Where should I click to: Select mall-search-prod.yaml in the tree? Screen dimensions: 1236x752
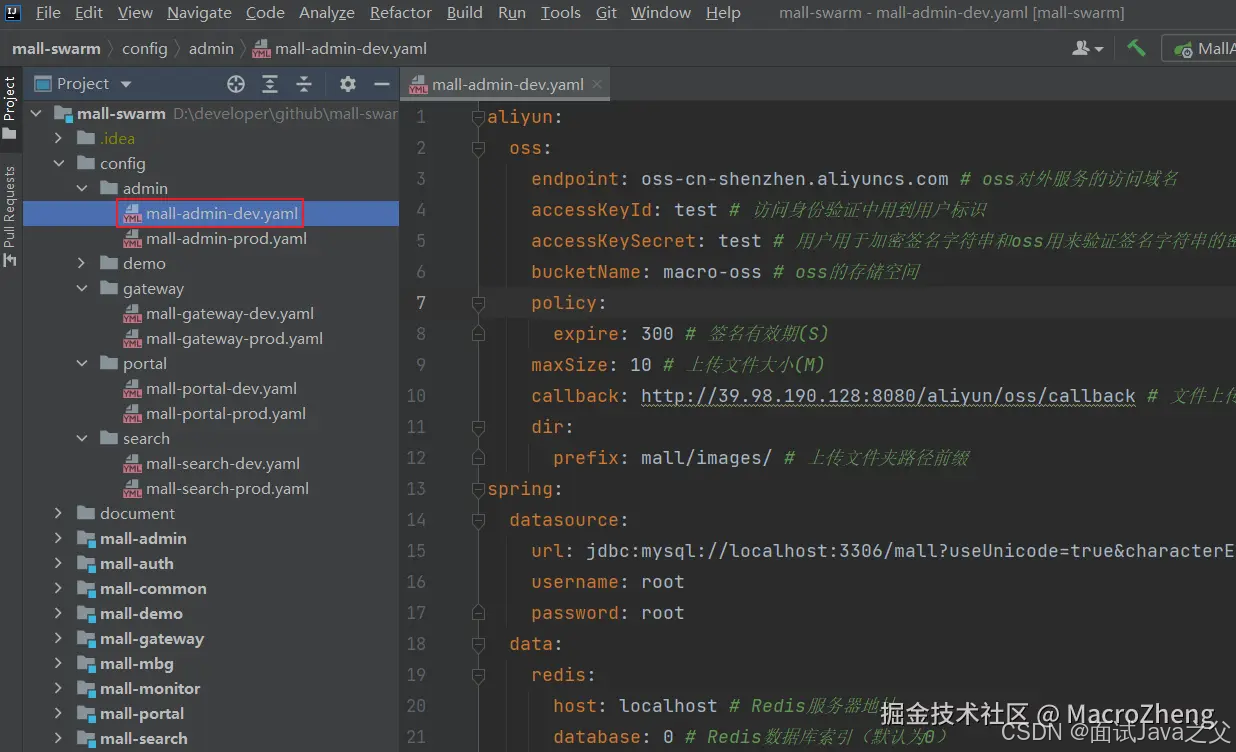[x=227, y=488]
